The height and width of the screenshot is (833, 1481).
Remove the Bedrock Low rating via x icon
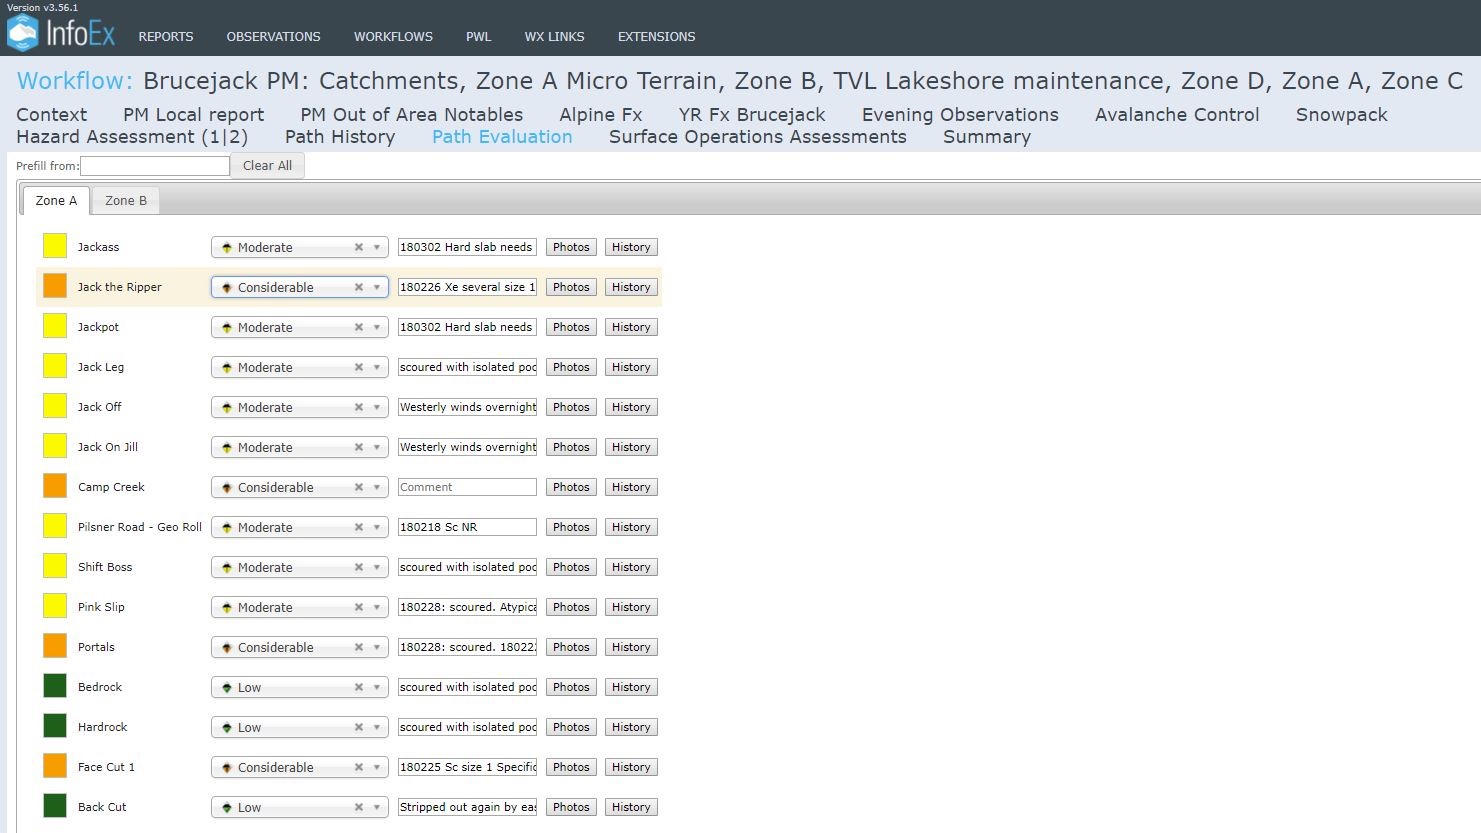[x=358, y=687]
